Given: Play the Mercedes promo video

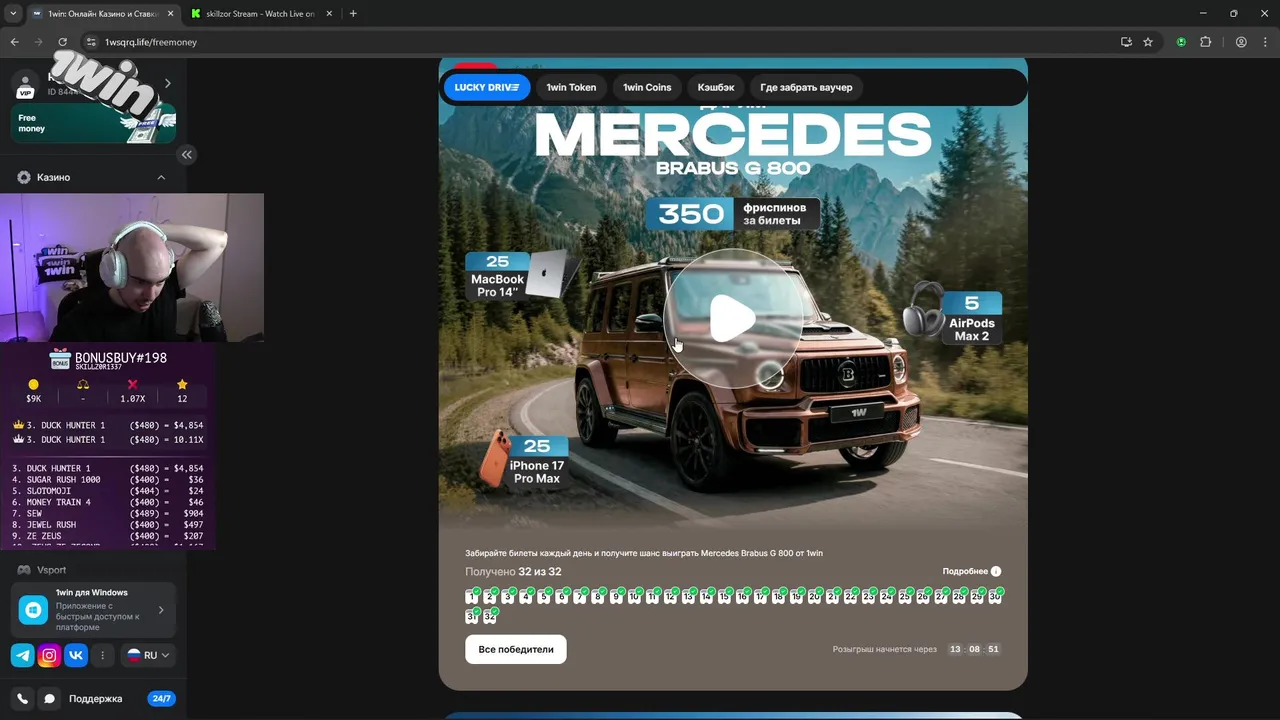Looking at the screenshot, I should click(x=733, y=319).
